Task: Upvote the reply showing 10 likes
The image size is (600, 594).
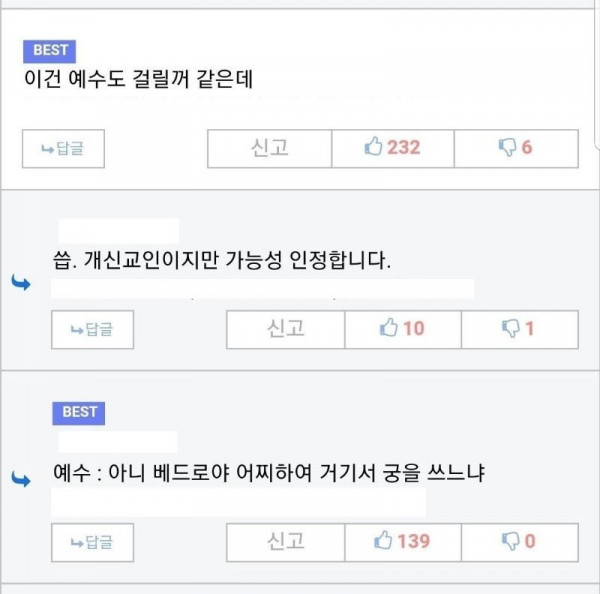Action: [403, 330]
